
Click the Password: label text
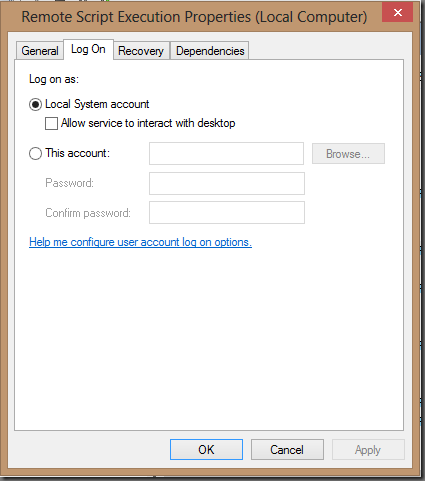(69, 183)
